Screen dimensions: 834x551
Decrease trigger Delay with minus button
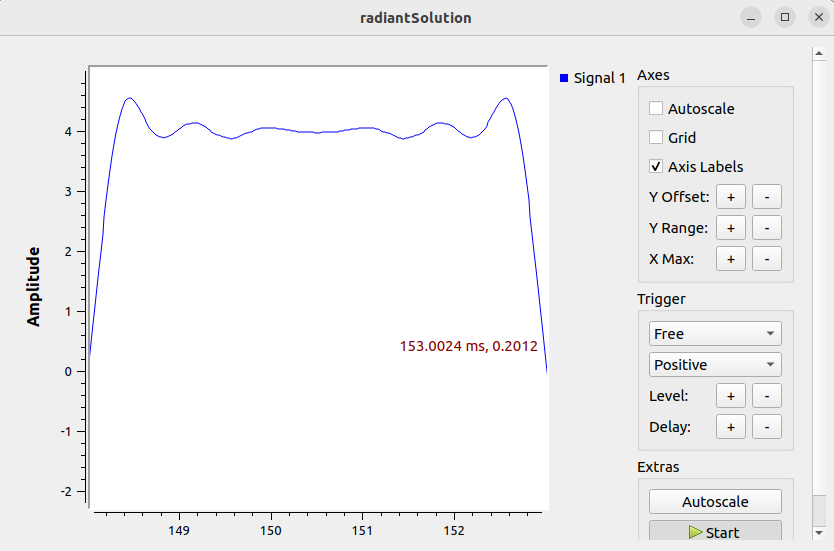click(766, 427)
